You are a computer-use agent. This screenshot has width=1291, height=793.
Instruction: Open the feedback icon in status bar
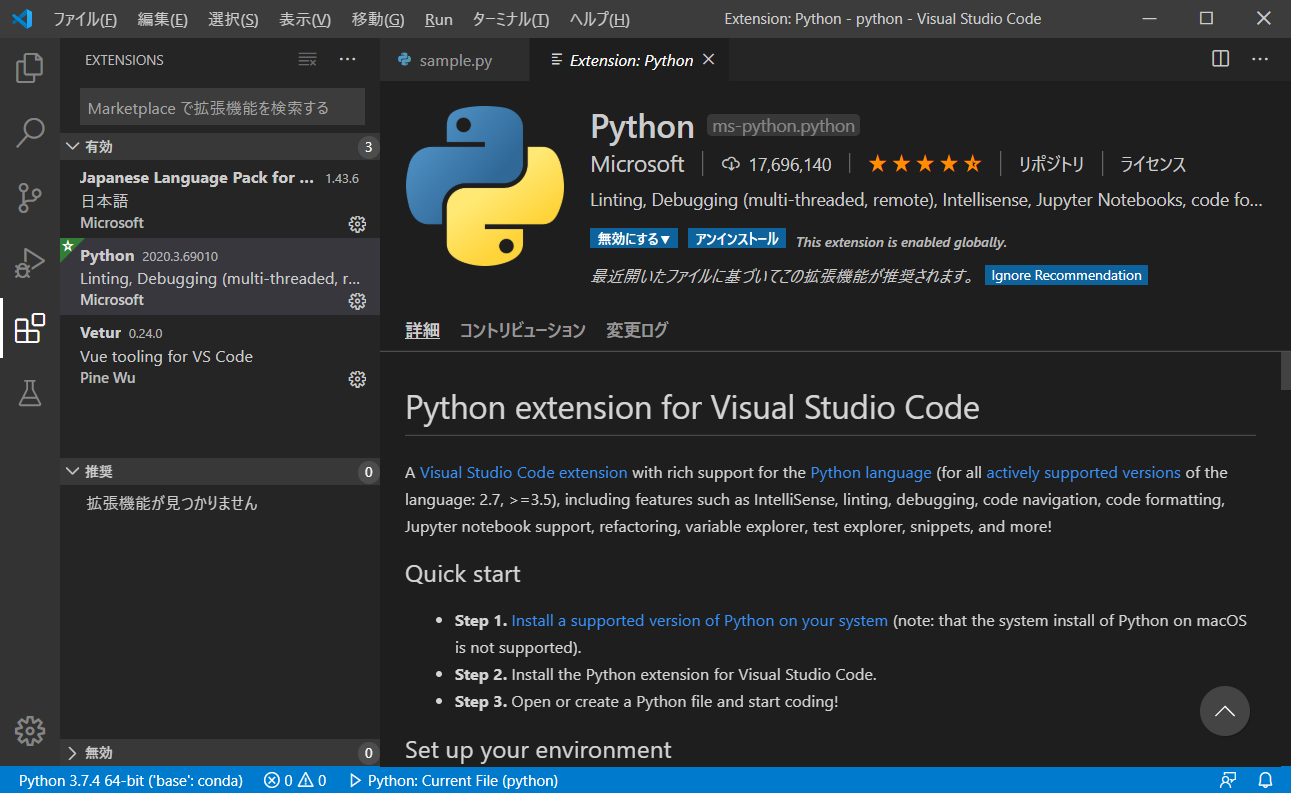[x=1228, y=780]
